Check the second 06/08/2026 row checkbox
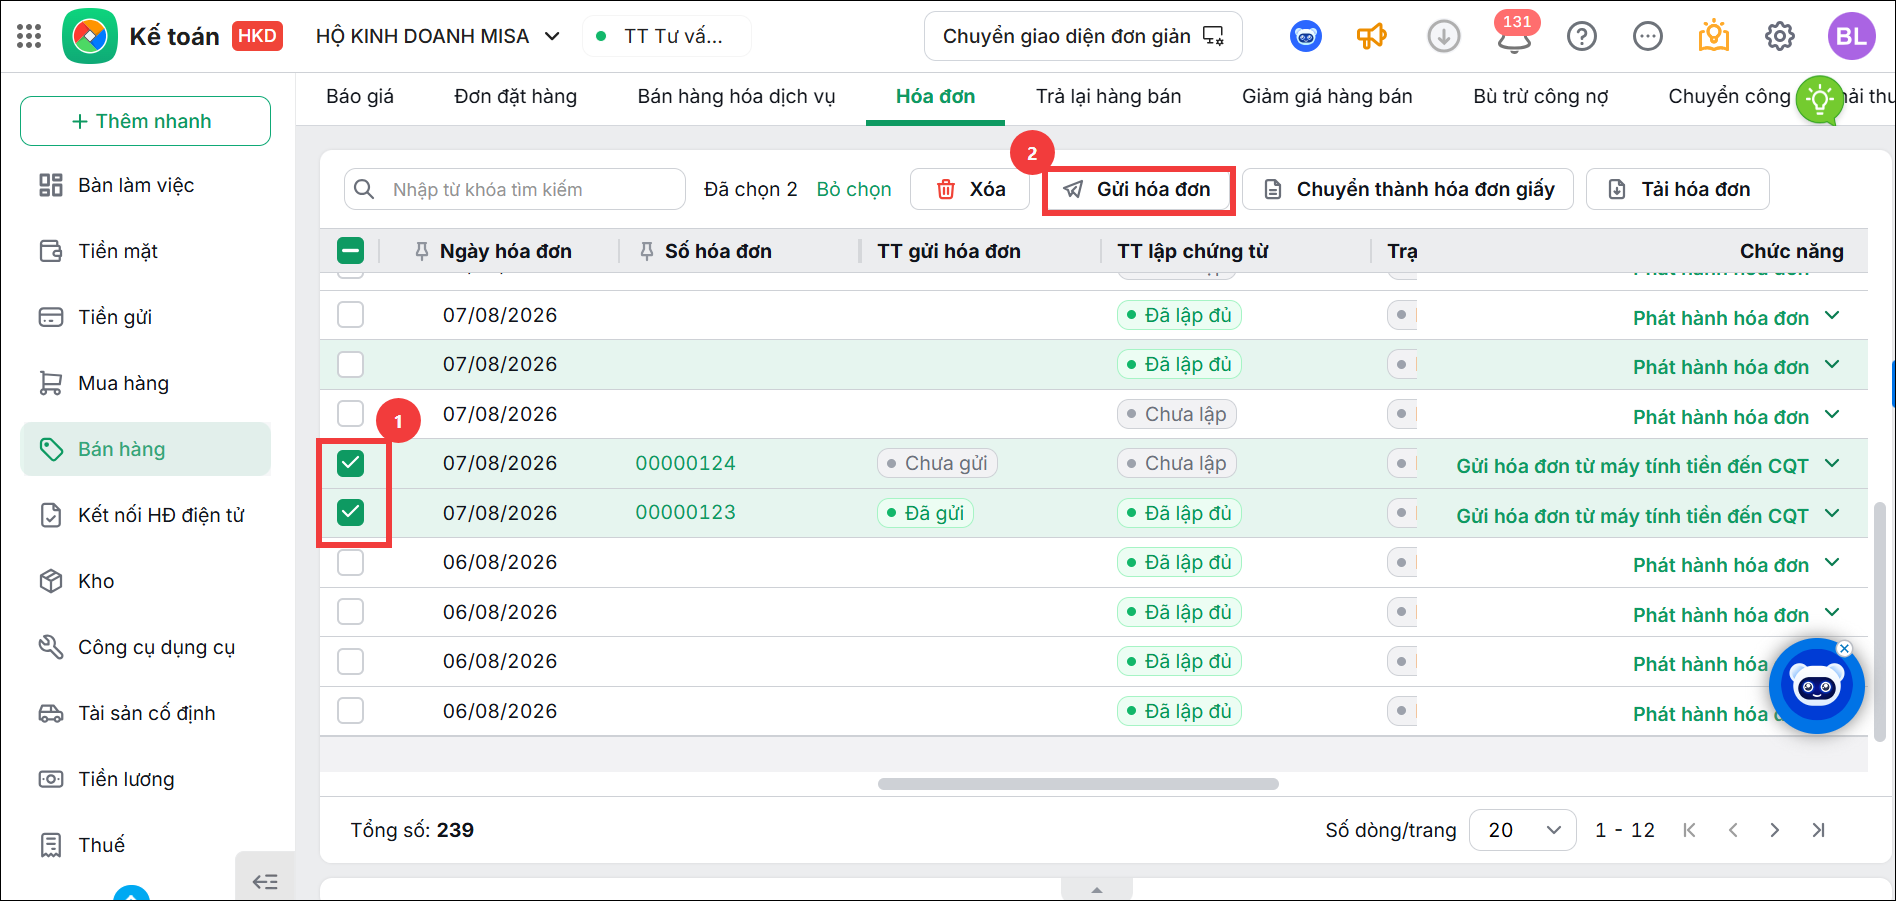Viewport: 1896px width, 901px height. (351, 612)
